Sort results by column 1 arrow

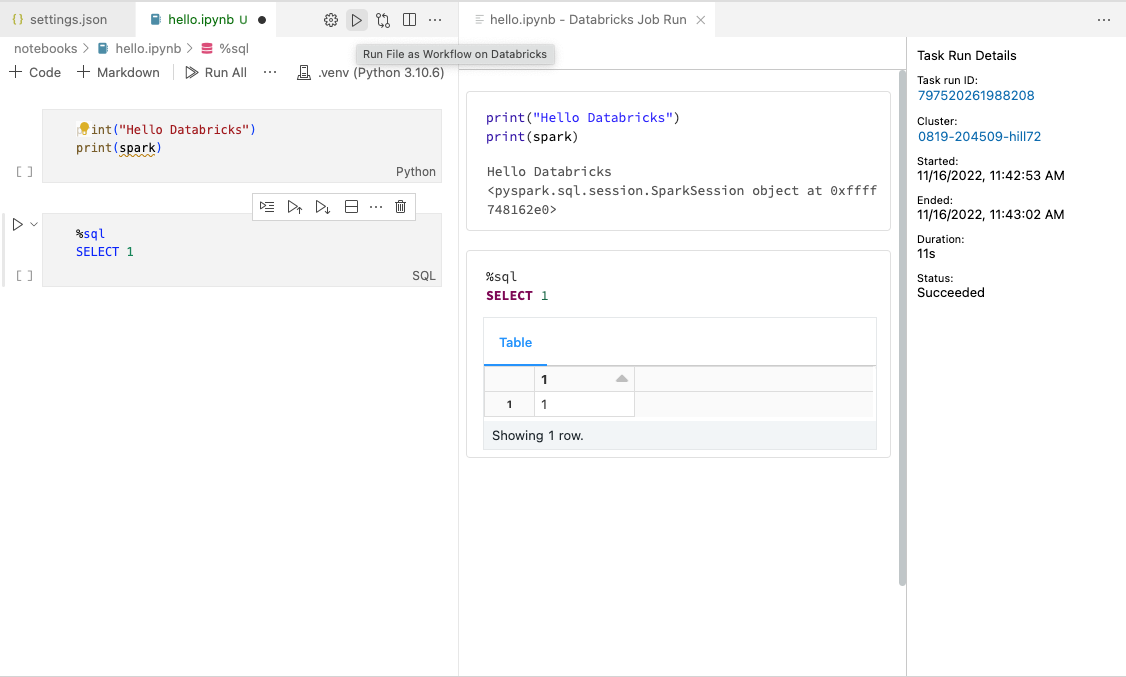pyautogui.click(x=622, y=379)
